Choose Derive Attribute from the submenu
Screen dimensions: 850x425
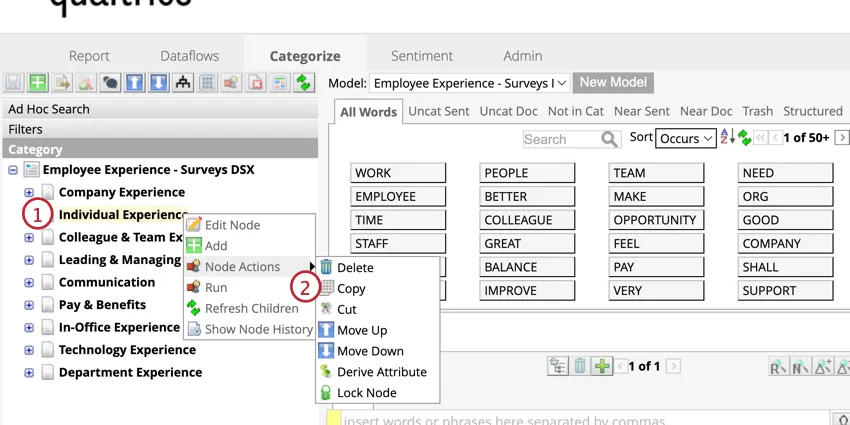point(381,372)
